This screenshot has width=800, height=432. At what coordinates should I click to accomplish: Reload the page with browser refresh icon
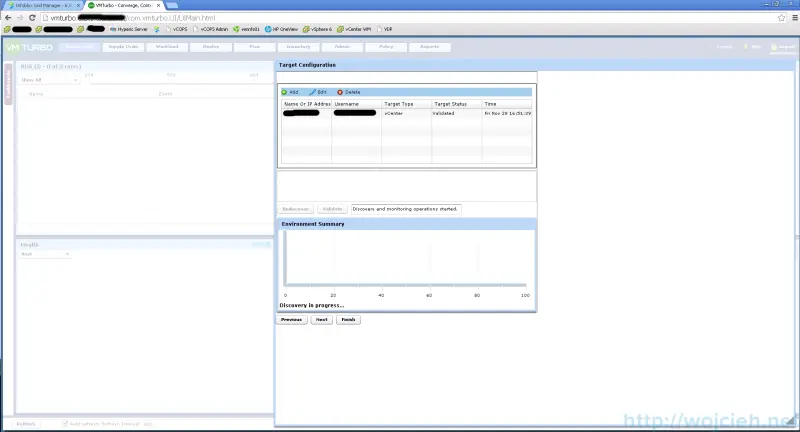tap(33, 17)
